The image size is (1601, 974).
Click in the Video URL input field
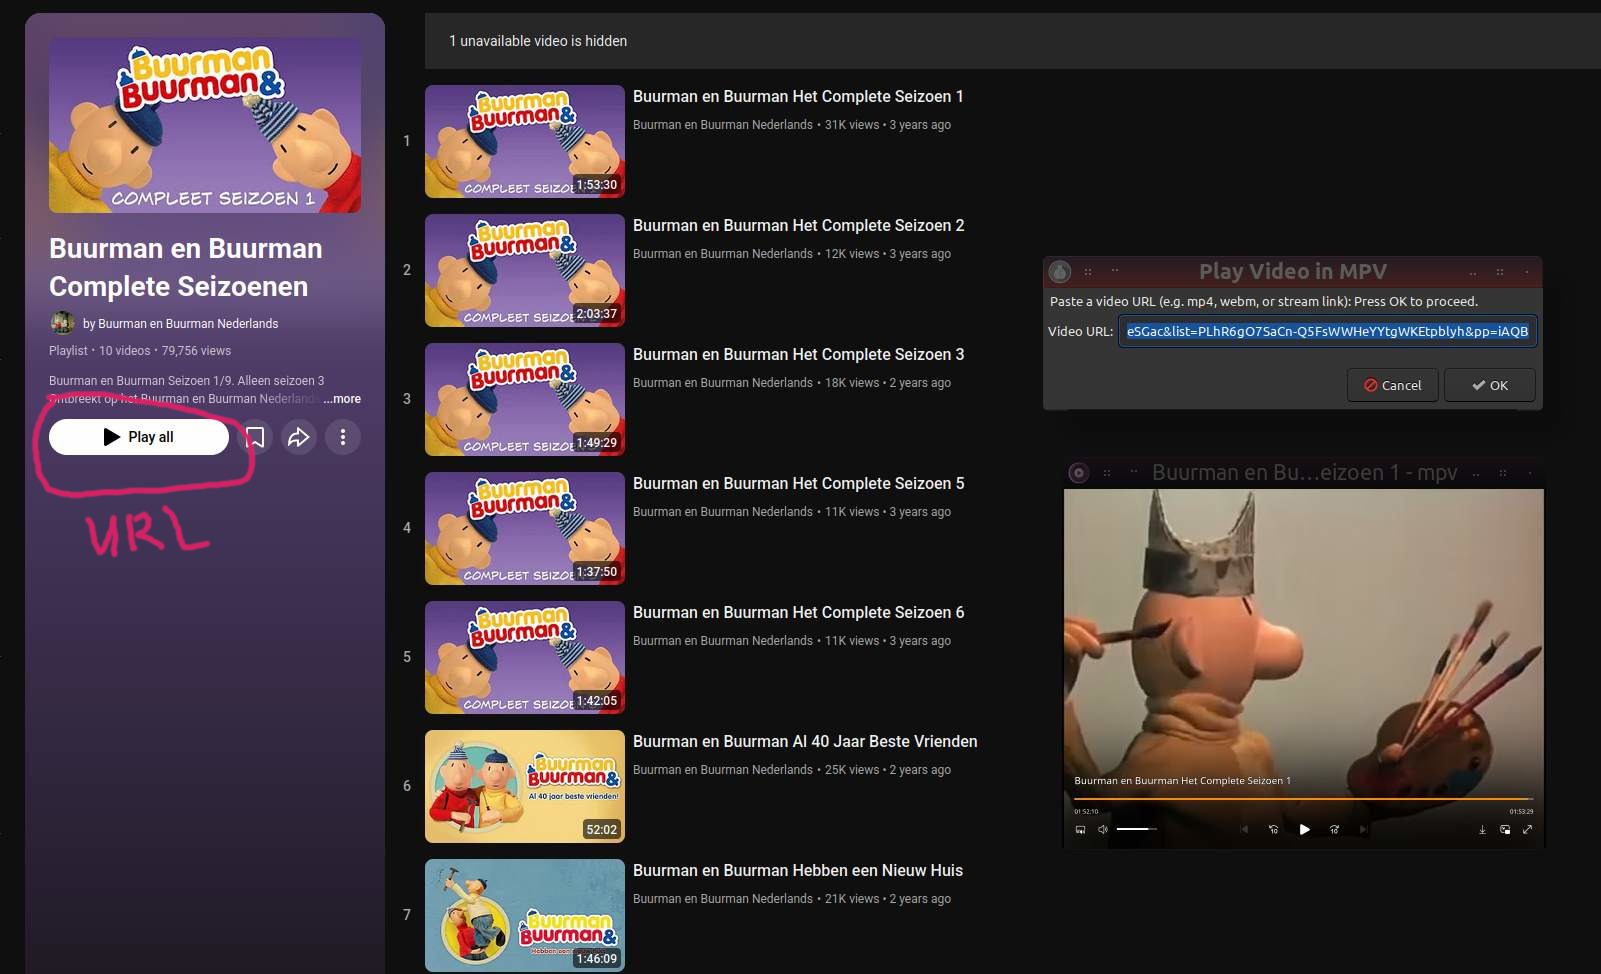pyautogui.click(x=1326, y=332)
